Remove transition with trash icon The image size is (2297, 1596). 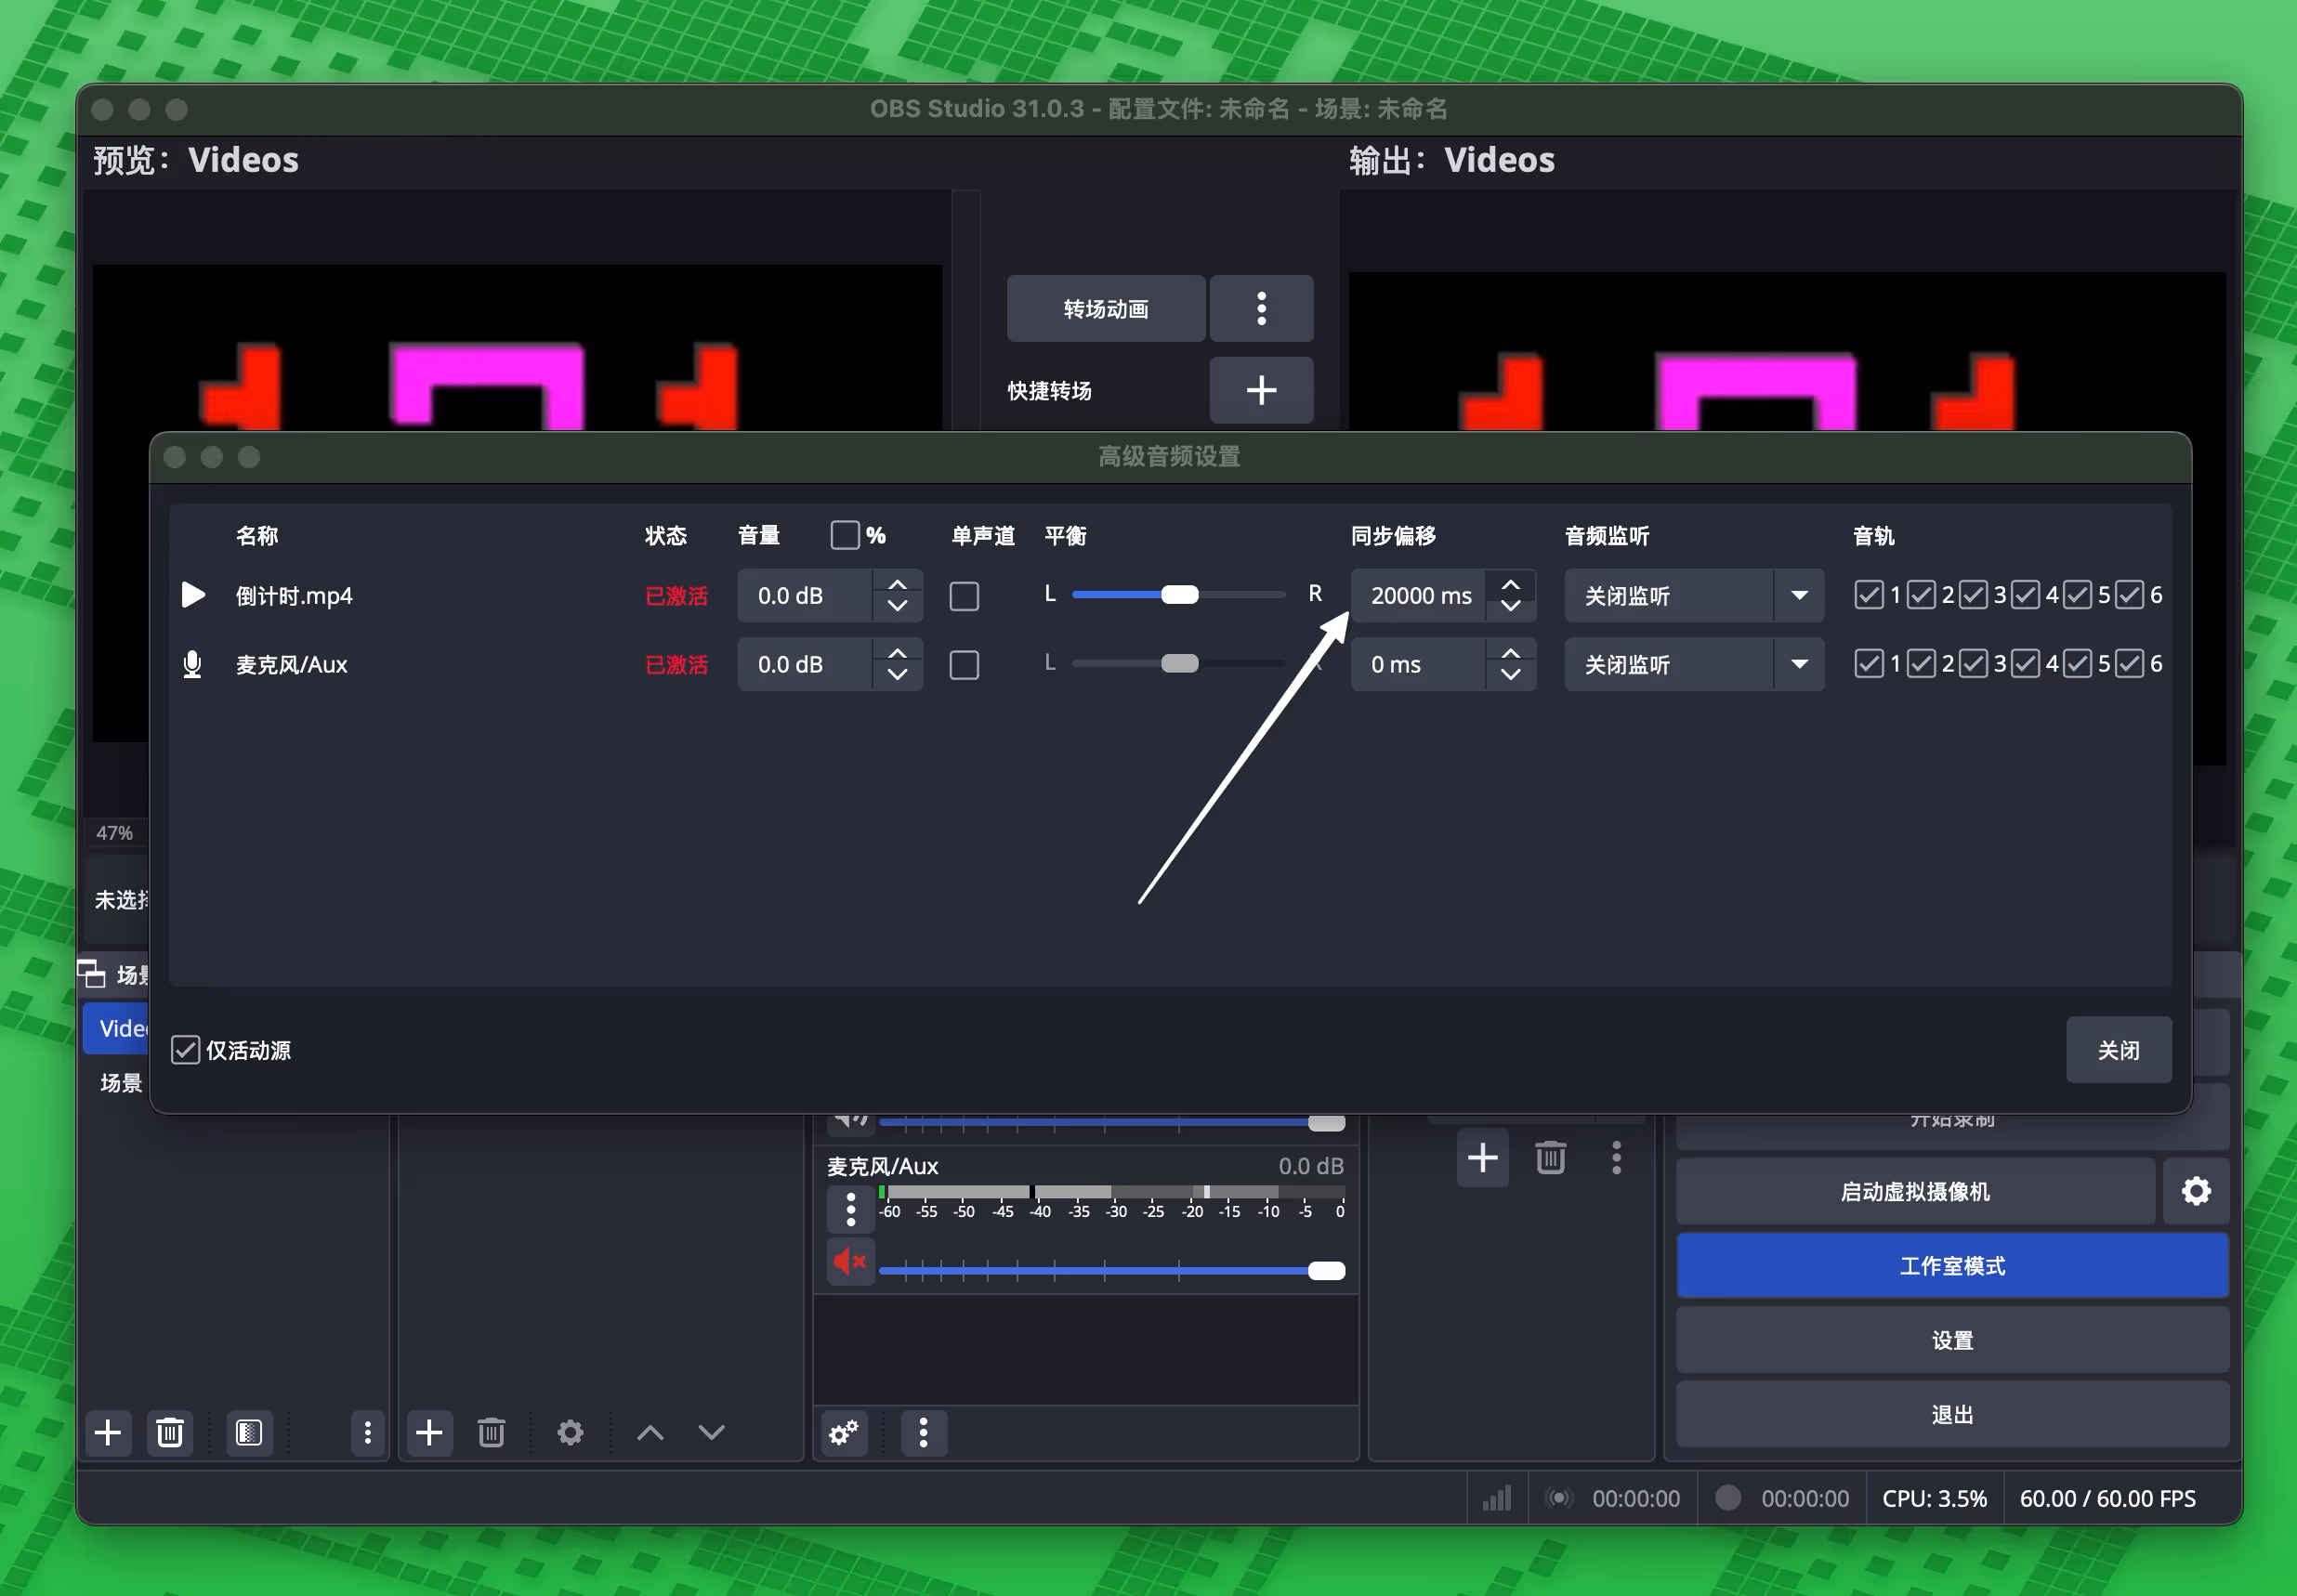[1550, 1158]
